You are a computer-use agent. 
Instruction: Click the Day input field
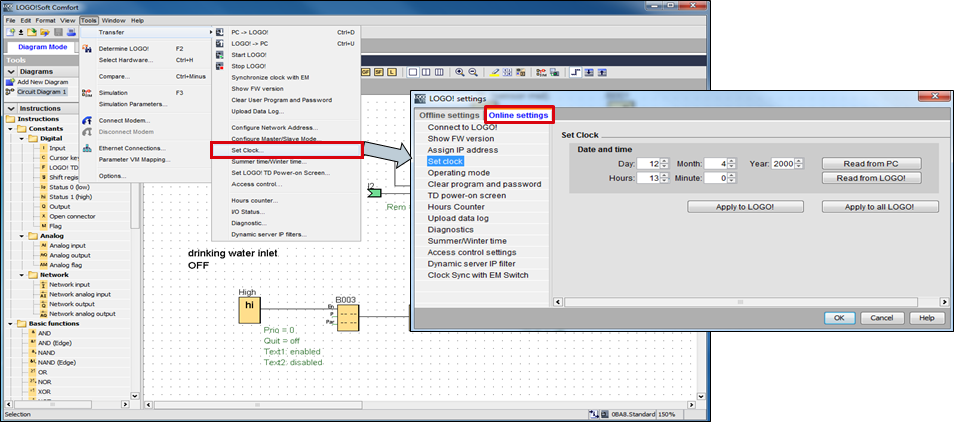pos(649,164)
